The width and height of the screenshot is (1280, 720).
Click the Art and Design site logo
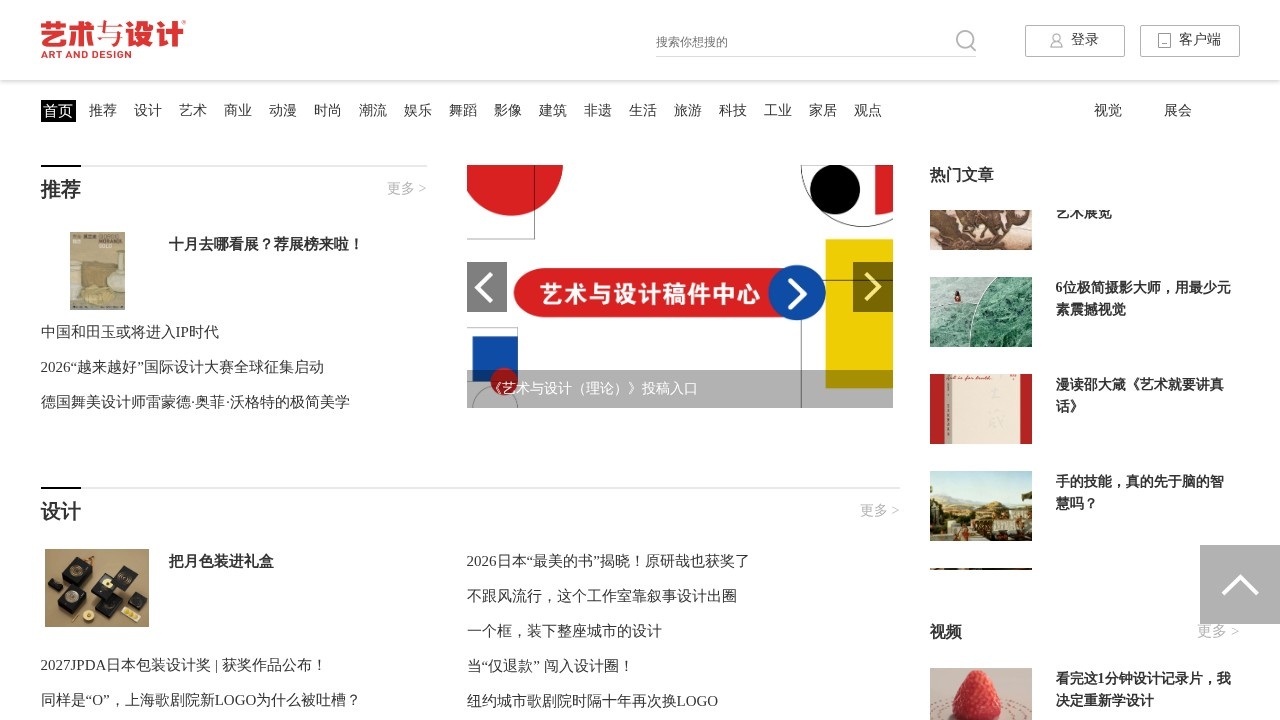point(113,39)
